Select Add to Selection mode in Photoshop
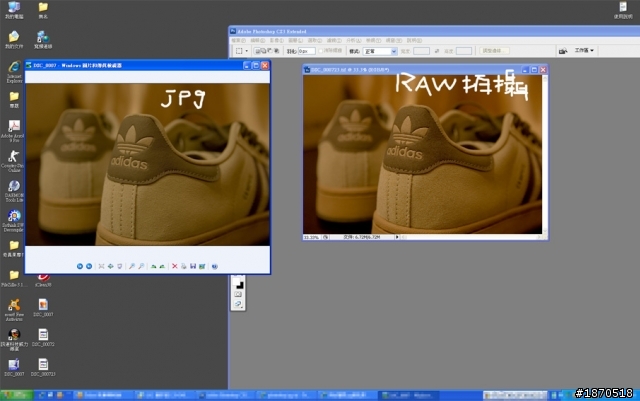 tap(264, 51)
